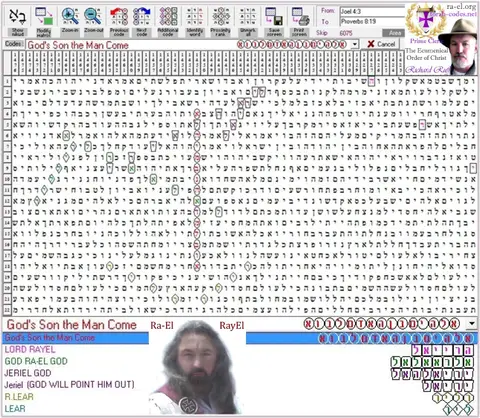Click the Zoom-in magnifier icon
The image size is (480, 418).
pos(70,16)
